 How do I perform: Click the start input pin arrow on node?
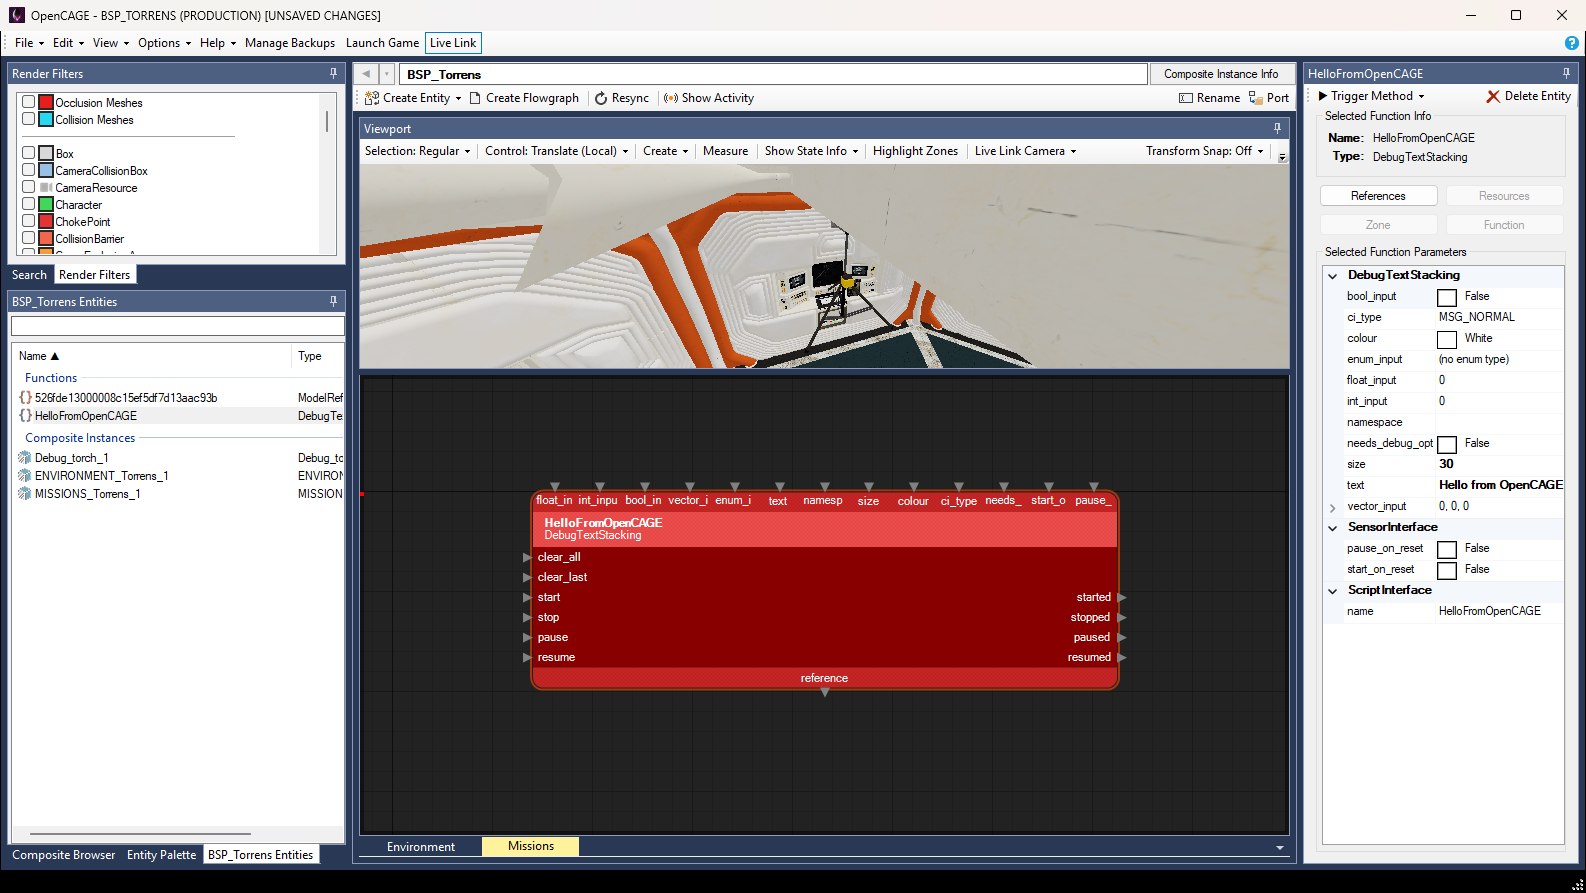coord(527,597)
